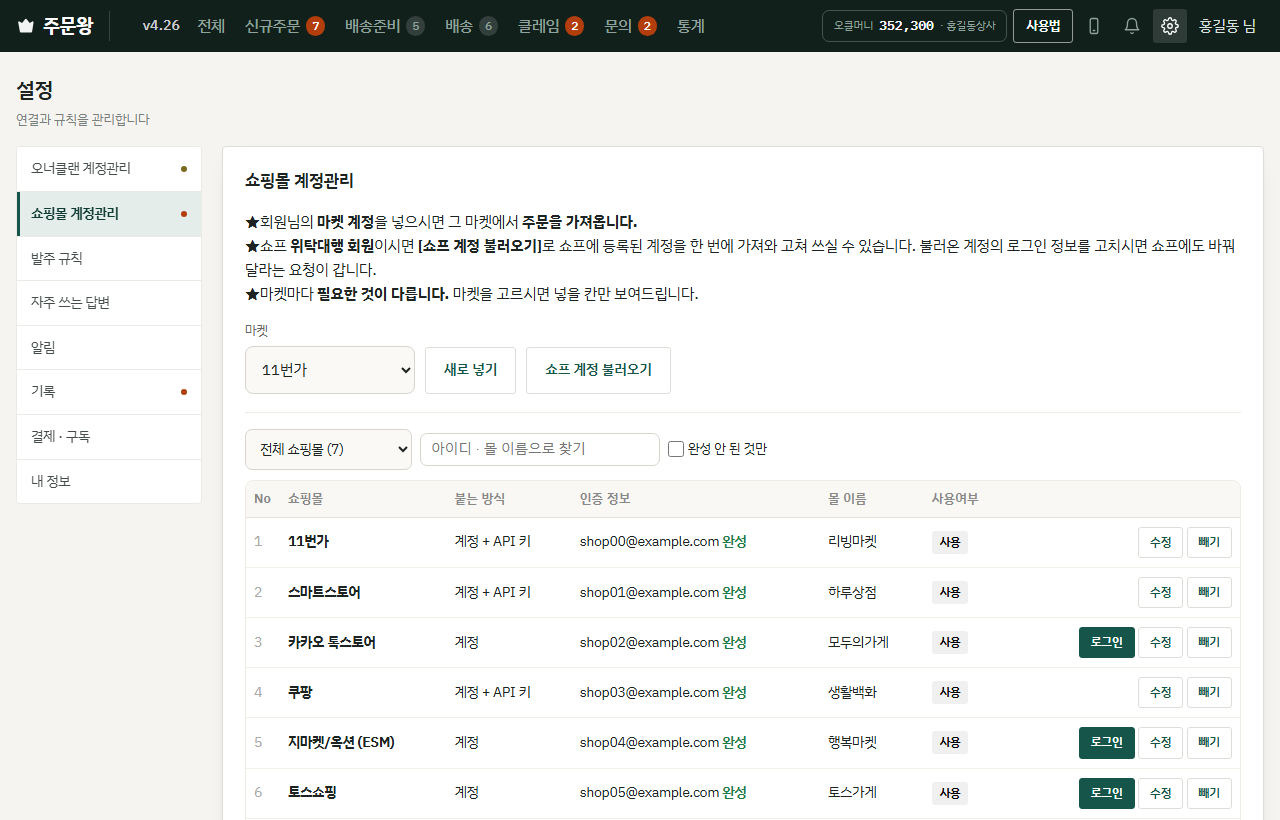Click 수정 for 쿠팡 row
This screenshot has width=1280, height=820.
click(1160, 692)
